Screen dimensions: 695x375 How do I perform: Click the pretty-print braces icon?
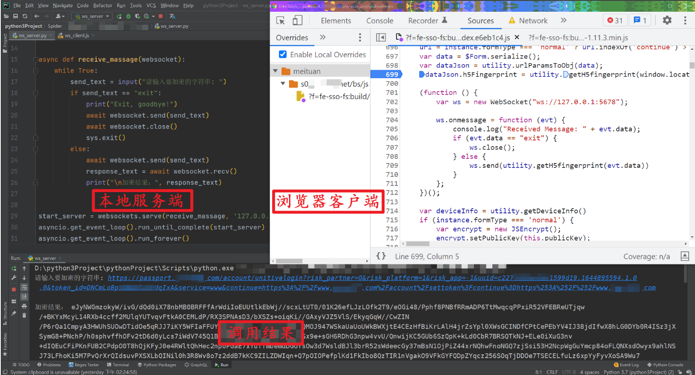pos(381,256)
